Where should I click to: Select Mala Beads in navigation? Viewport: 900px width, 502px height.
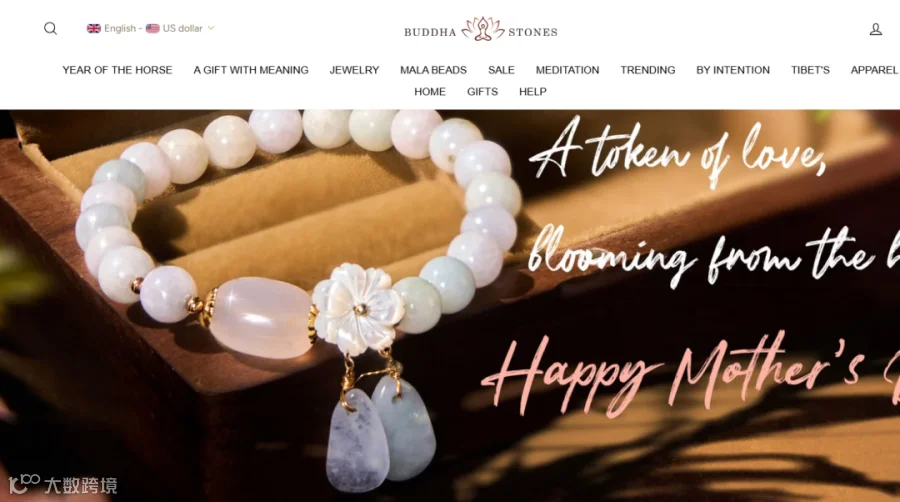(433, 70)
